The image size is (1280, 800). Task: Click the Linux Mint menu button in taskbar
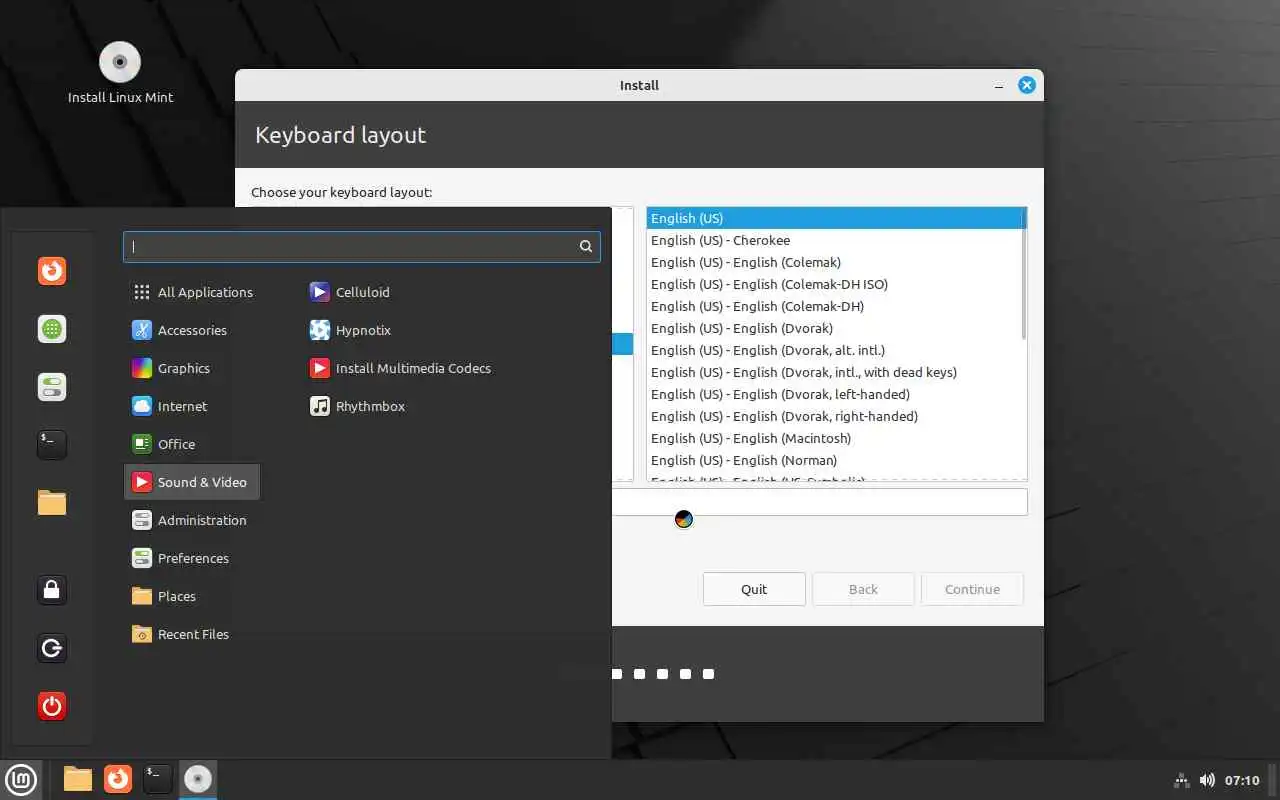(21, 779)
